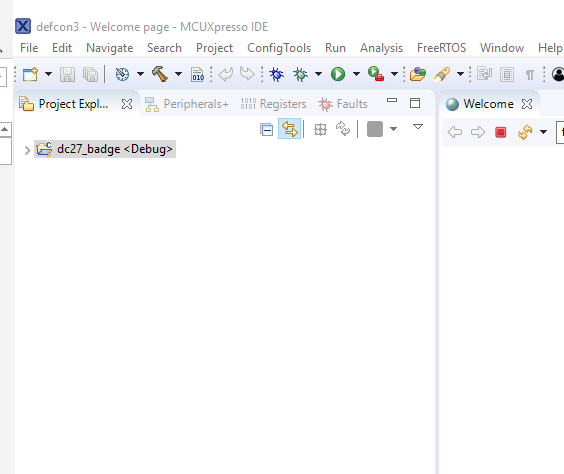Click the blue Debug bug icon
Image resolution: width=564 pixels, height=474 pixels.
tap(277, 74)
